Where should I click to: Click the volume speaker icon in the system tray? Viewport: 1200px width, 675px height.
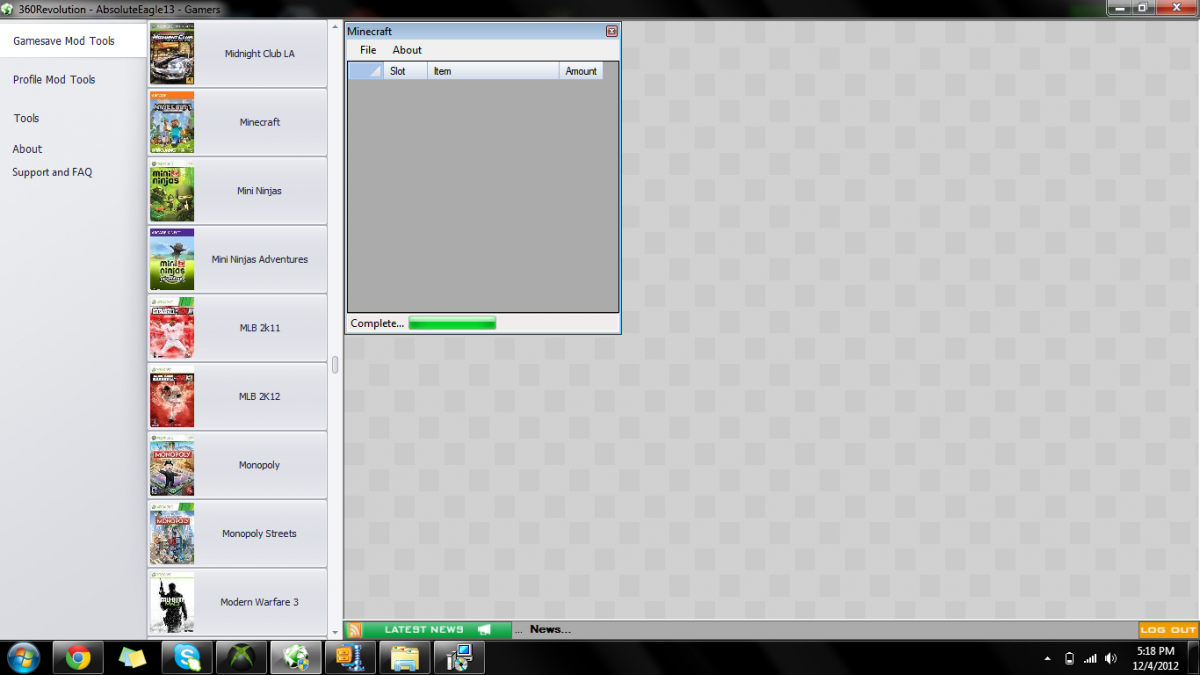click(x=1111, y=658)
